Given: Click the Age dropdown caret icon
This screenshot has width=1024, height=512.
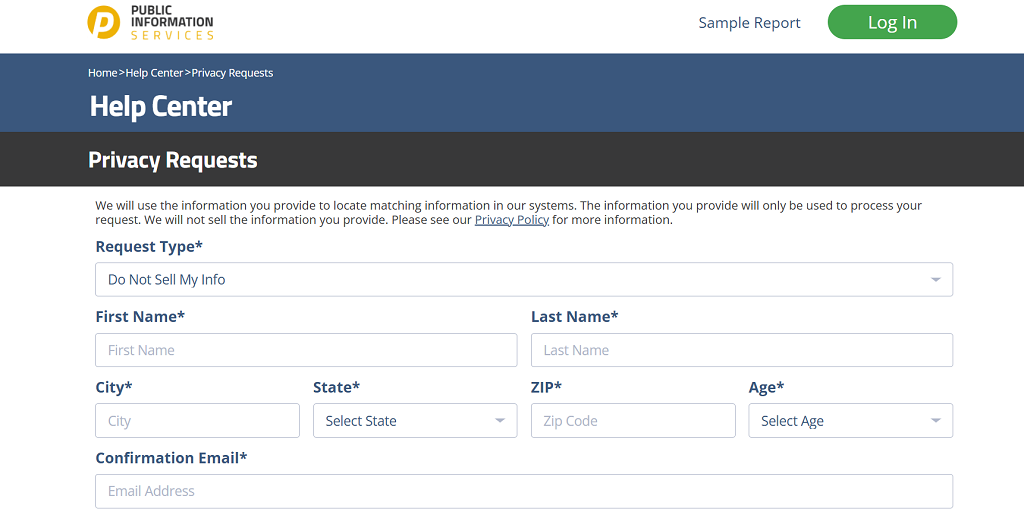Looking at the screenshot, I should pyautogui.click(x=935, y=421).
